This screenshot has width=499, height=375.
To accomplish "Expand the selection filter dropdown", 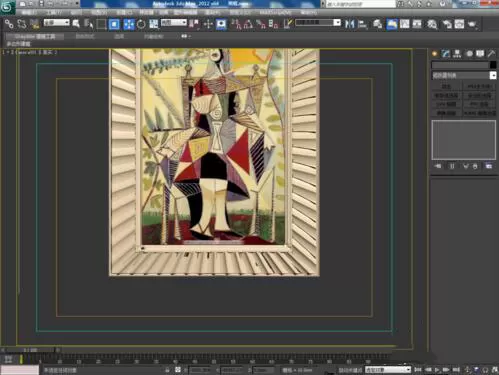I will (x=57, y=23).
